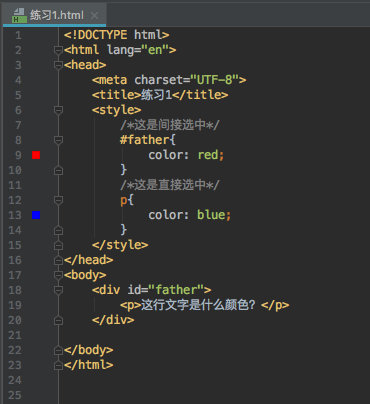The height and width of the screenshot is (404, 370).
Task: Collapse the div father fold on line 18
Action: click(x=58, y=290)
